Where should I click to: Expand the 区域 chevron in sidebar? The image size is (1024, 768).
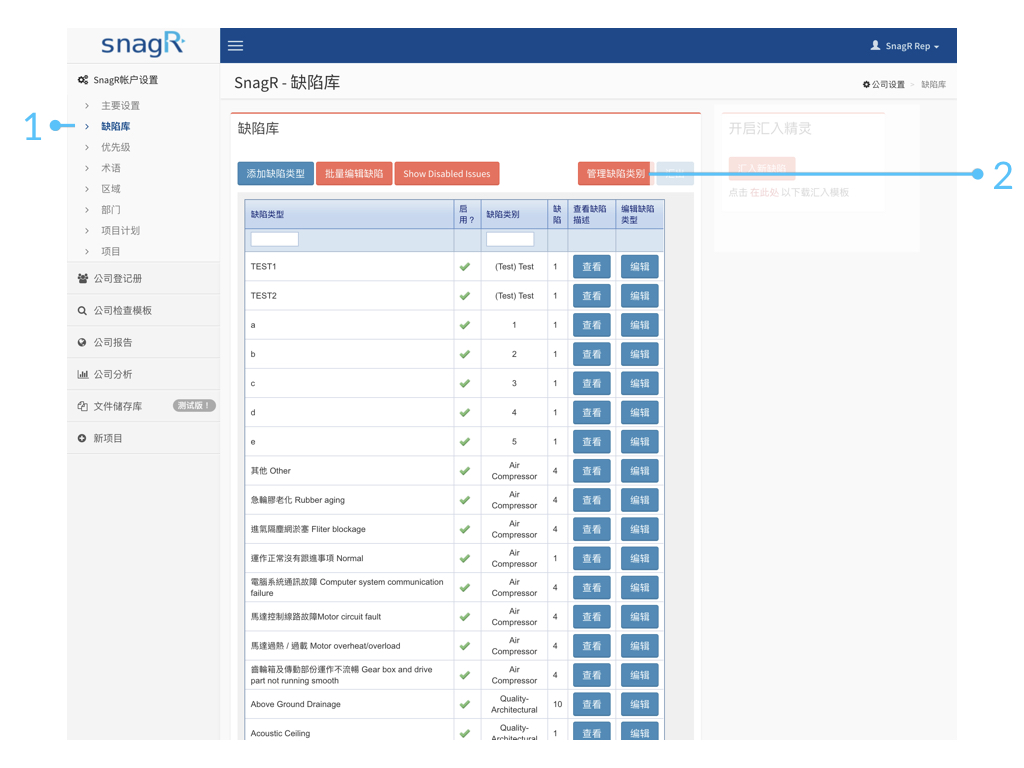[x=87, y=189]
